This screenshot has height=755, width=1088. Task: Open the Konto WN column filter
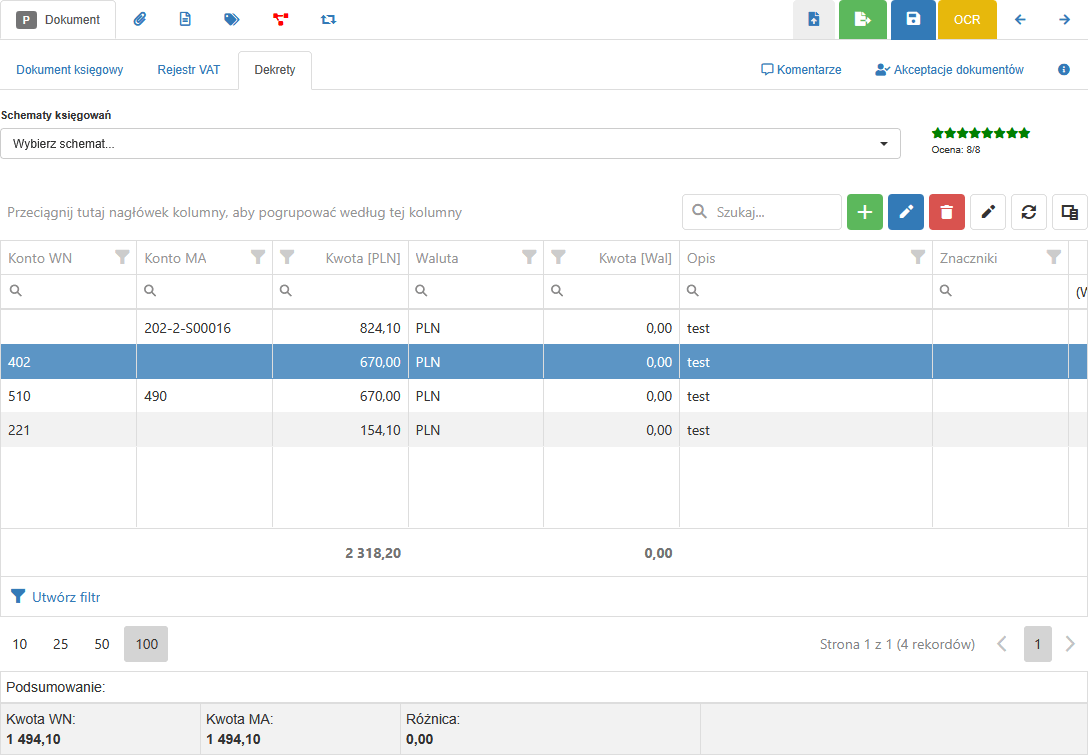point(122,258)
